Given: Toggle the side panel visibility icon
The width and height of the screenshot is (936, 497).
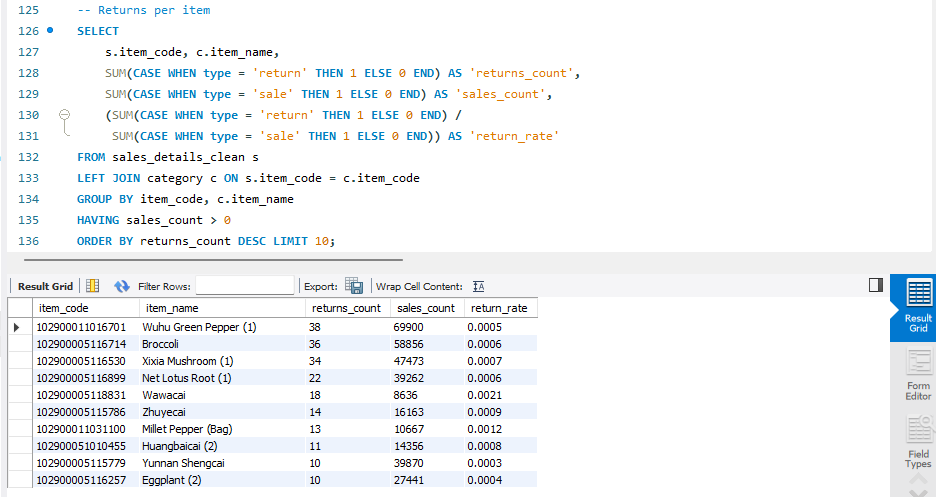Looking at the screenshot, I should [x=876, y=285].
